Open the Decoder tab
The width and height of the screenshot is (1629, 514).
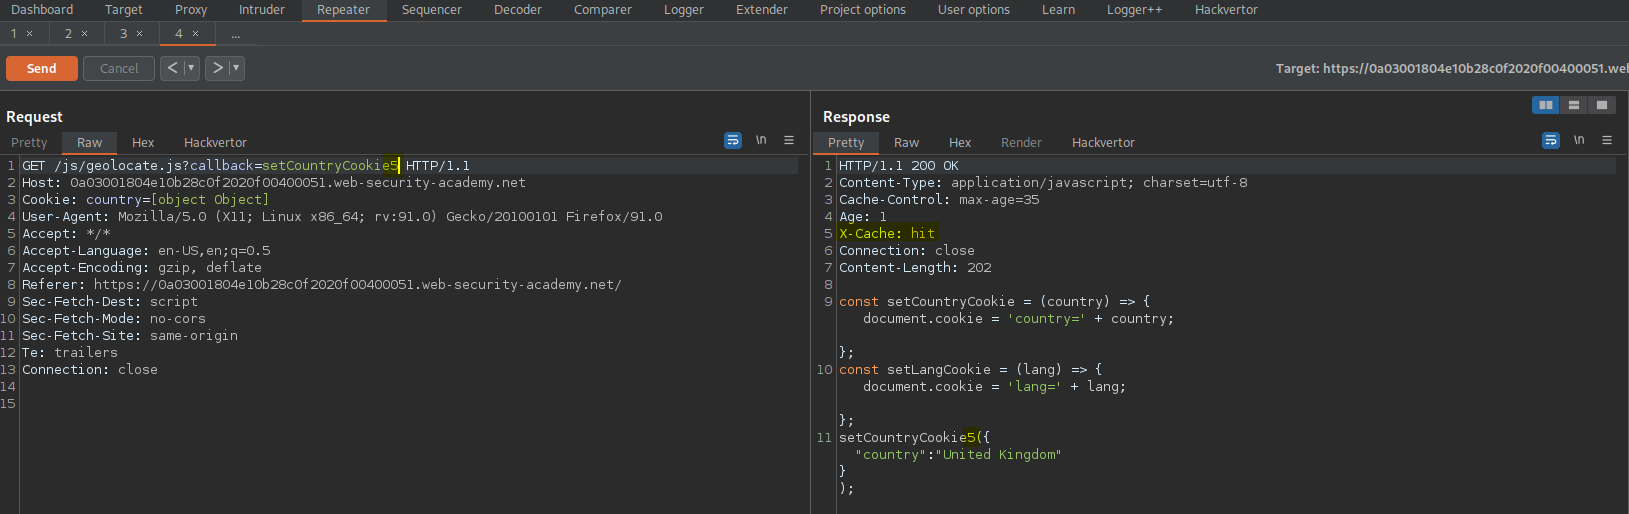point(518,10)
